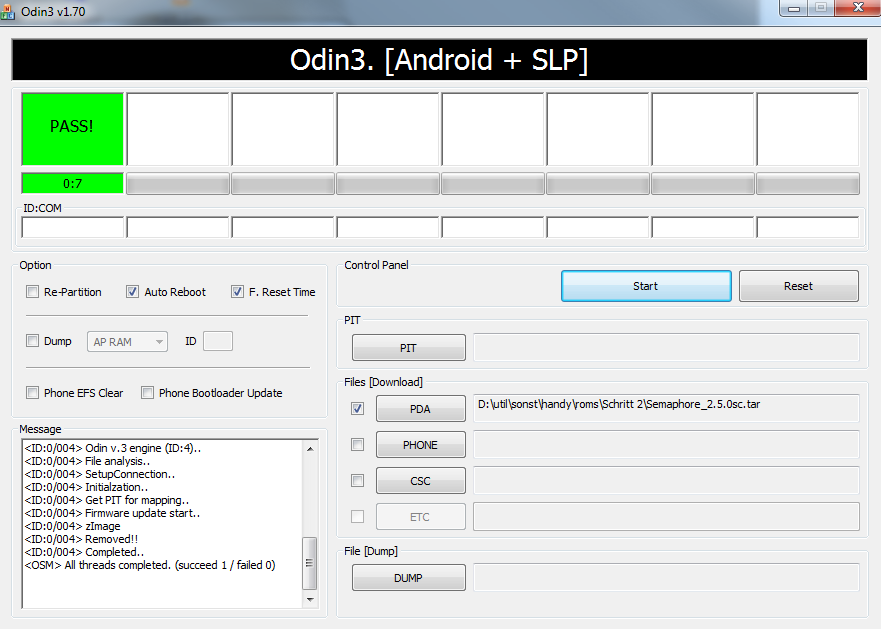Screen dimensions: 881x629
Task: Select the 'All threads completed' log line
Action: 150,565
